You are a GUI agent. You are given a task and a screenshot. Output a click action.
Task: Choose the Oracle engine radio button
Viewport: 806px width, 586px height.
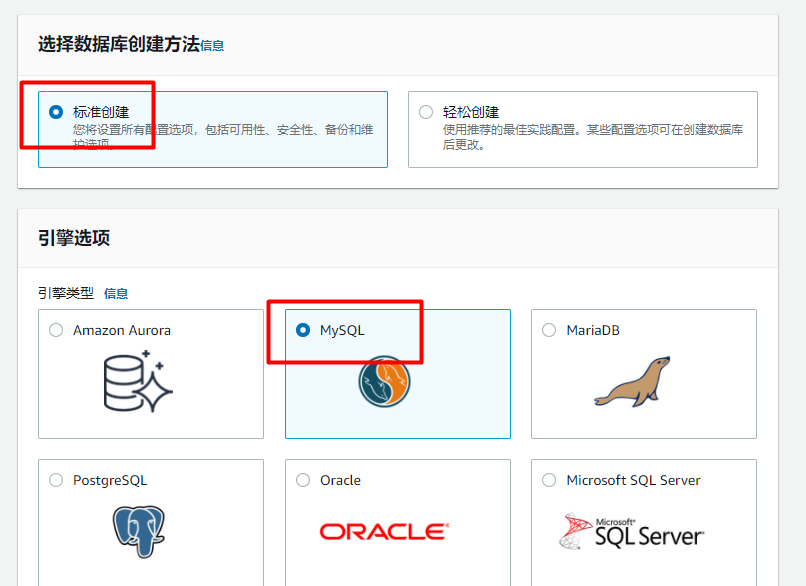(x=303, y=480)
